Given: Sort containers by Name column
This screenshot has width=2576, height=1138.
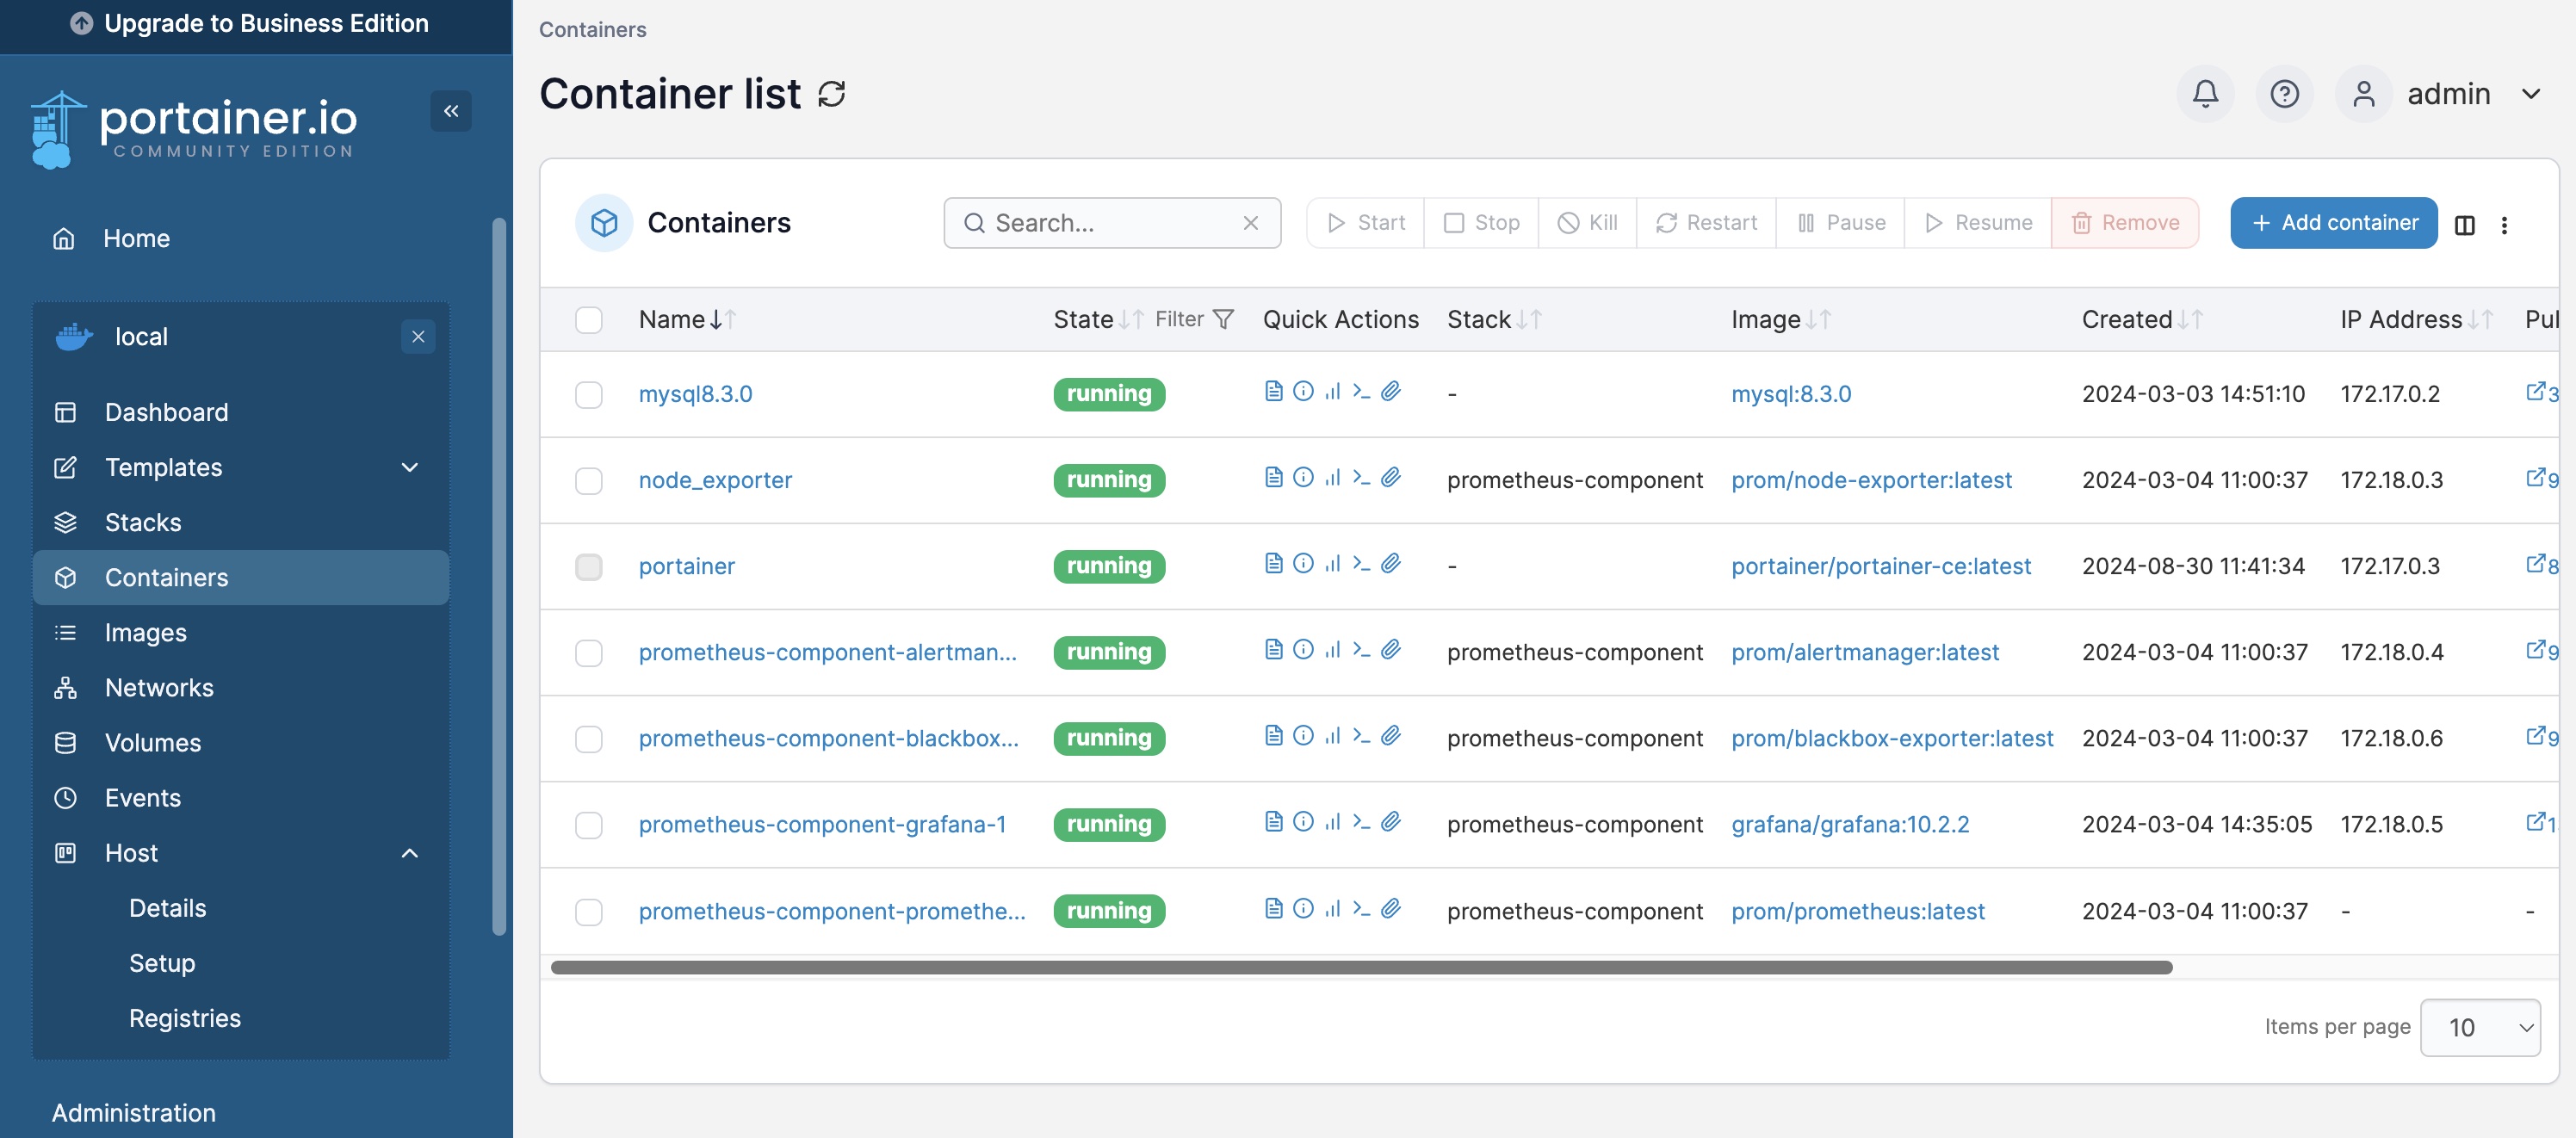Looking at the screenshot, I should tap(687, 319).
